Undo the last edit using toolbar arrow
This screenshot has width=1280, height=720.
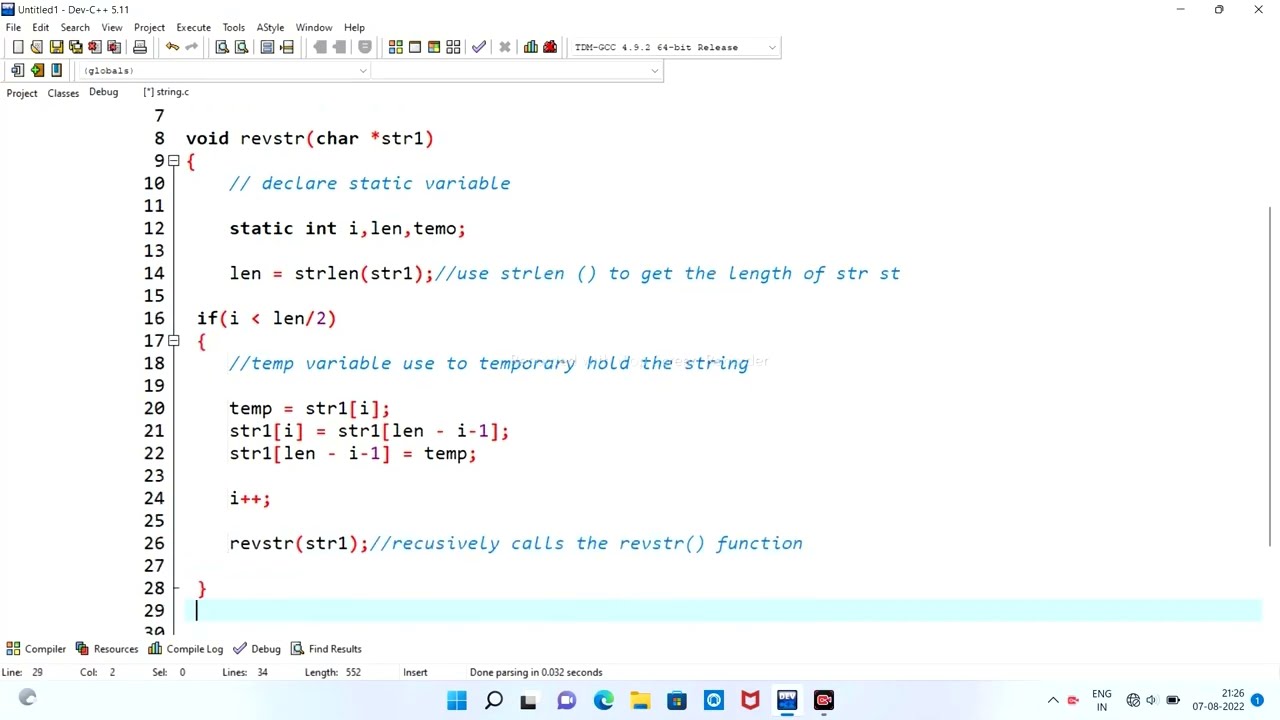[172, 47]
